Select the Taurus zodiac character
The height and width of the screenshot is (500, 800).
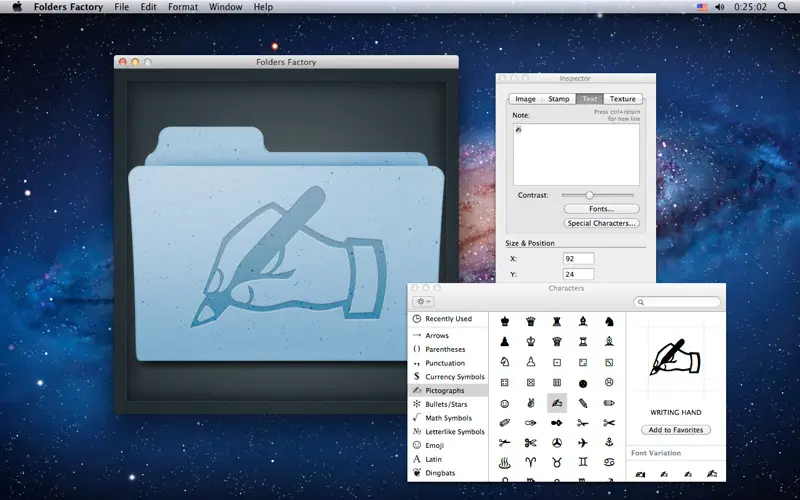(557, 463)
